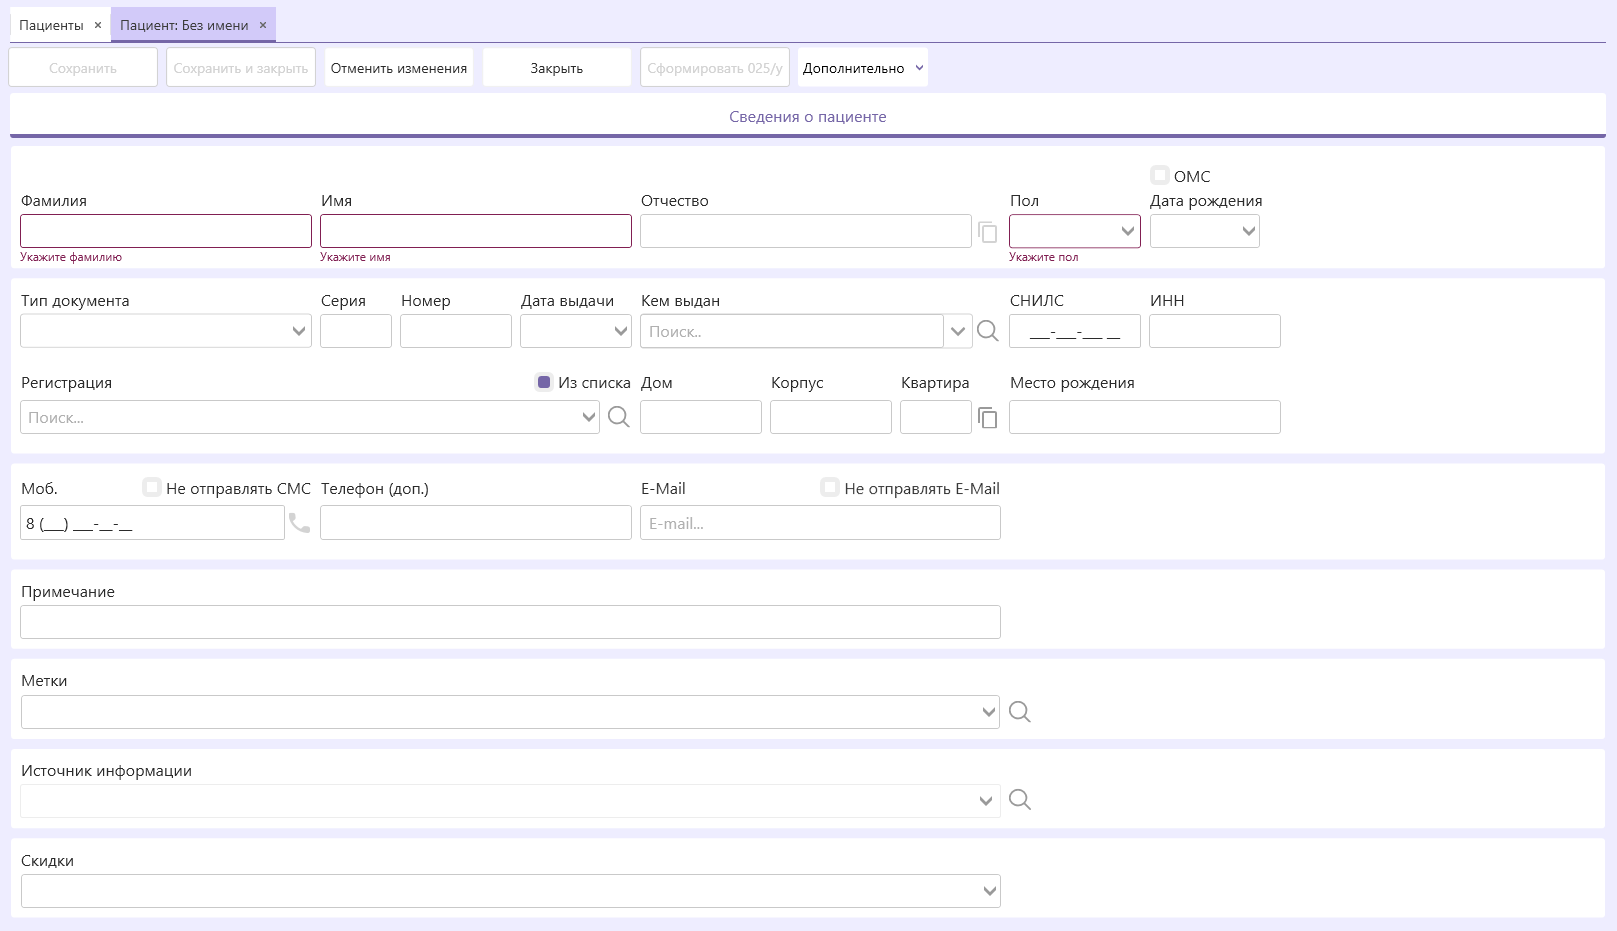
Task: Click the Укажите имя validation message
Action: tap(355, 257)
